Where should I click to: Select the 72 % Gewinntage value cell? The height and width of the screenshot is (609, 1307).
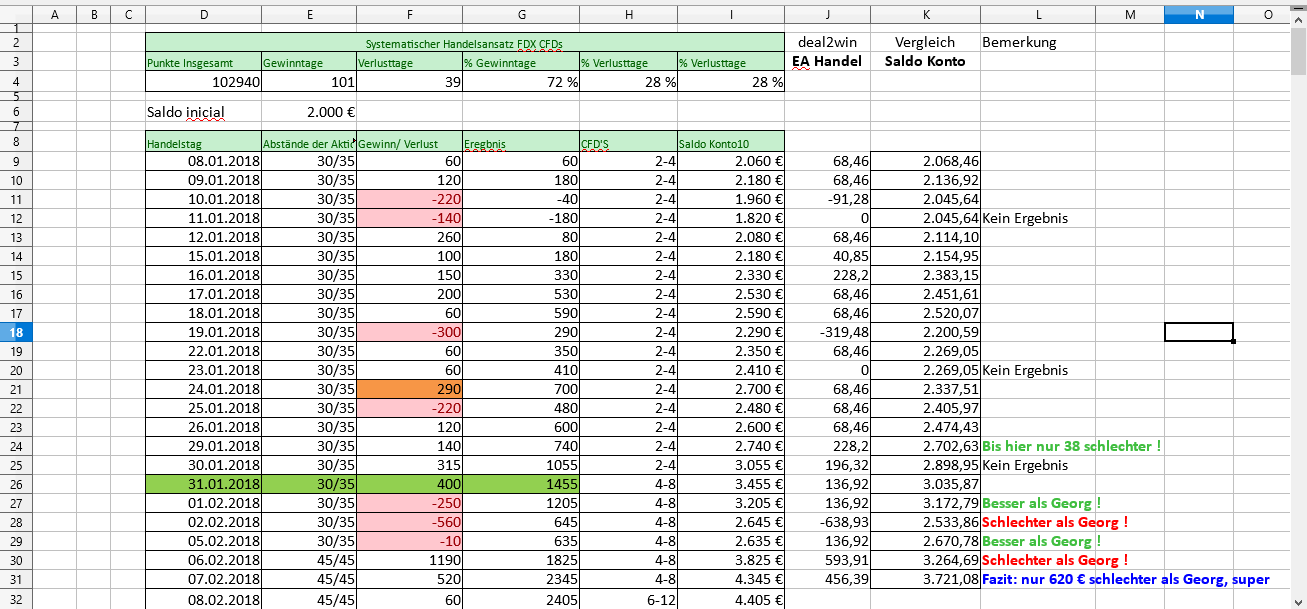pos(520,82)
